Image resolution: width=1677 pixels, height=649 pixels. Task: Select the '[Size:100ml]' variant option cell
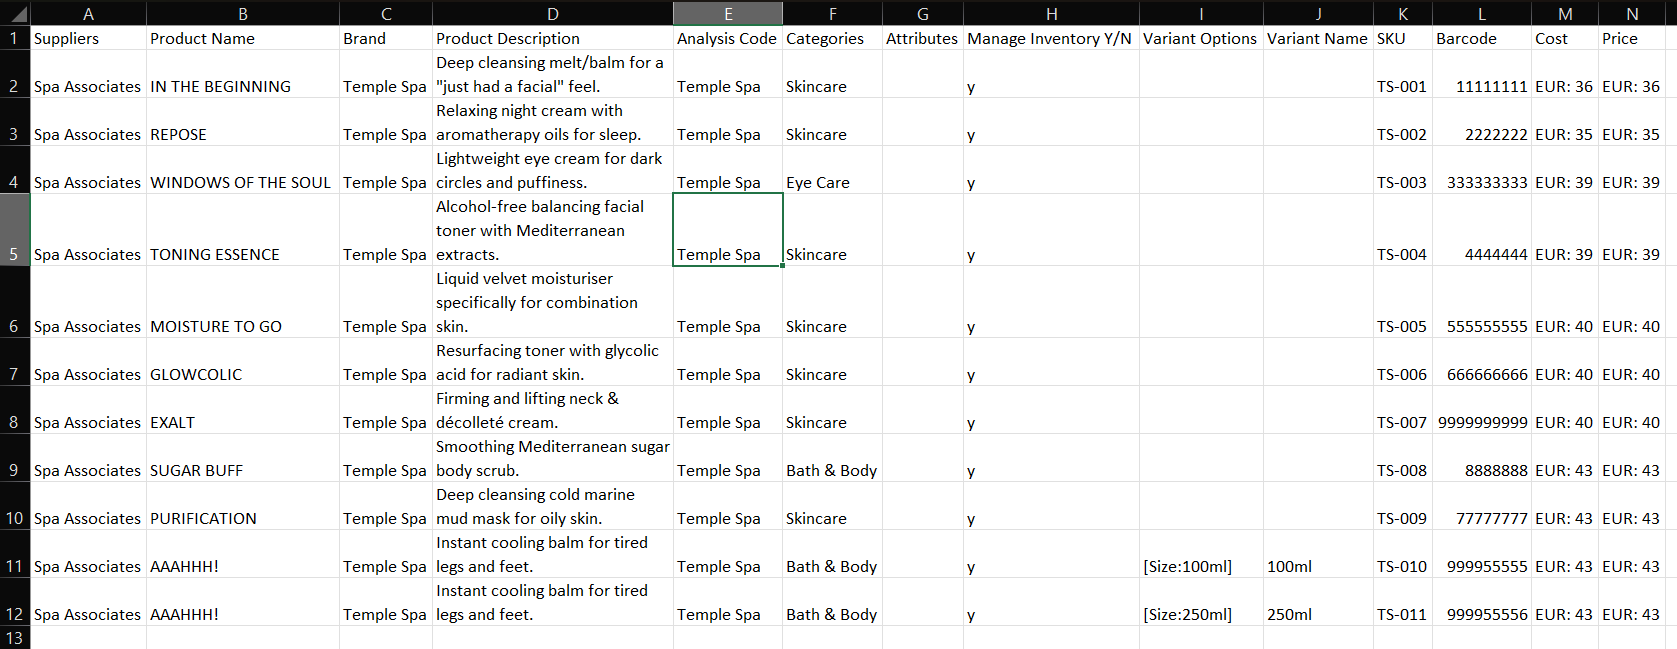1201,554
